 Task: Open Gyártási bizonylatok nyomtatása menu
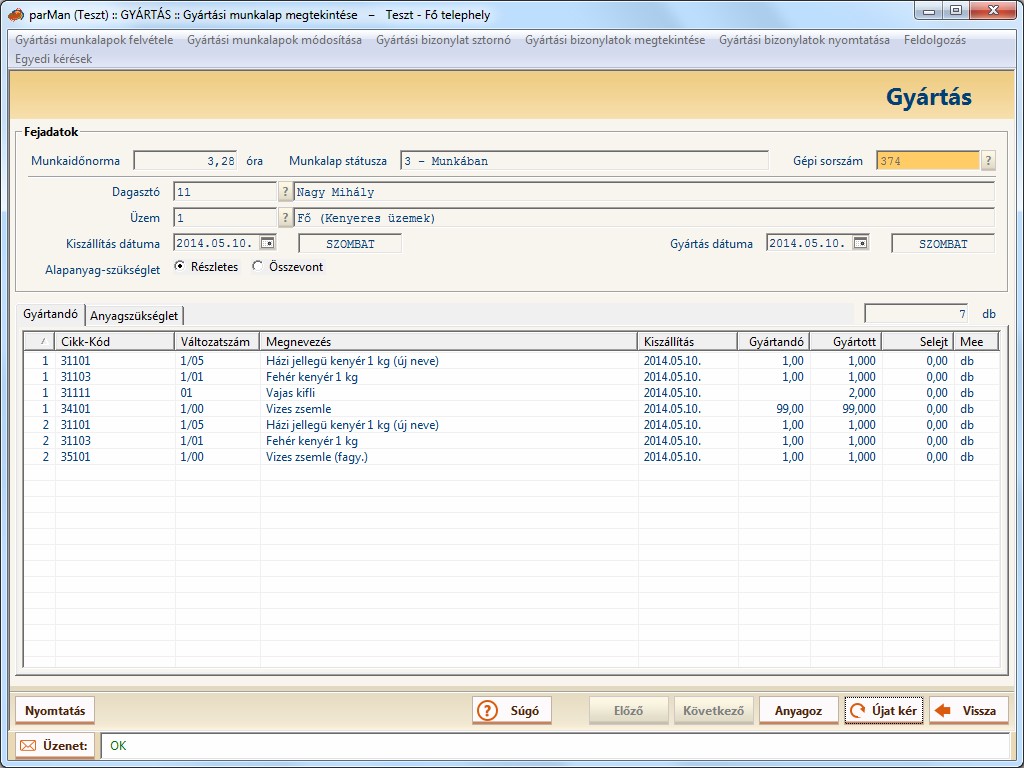pos(804,40)
